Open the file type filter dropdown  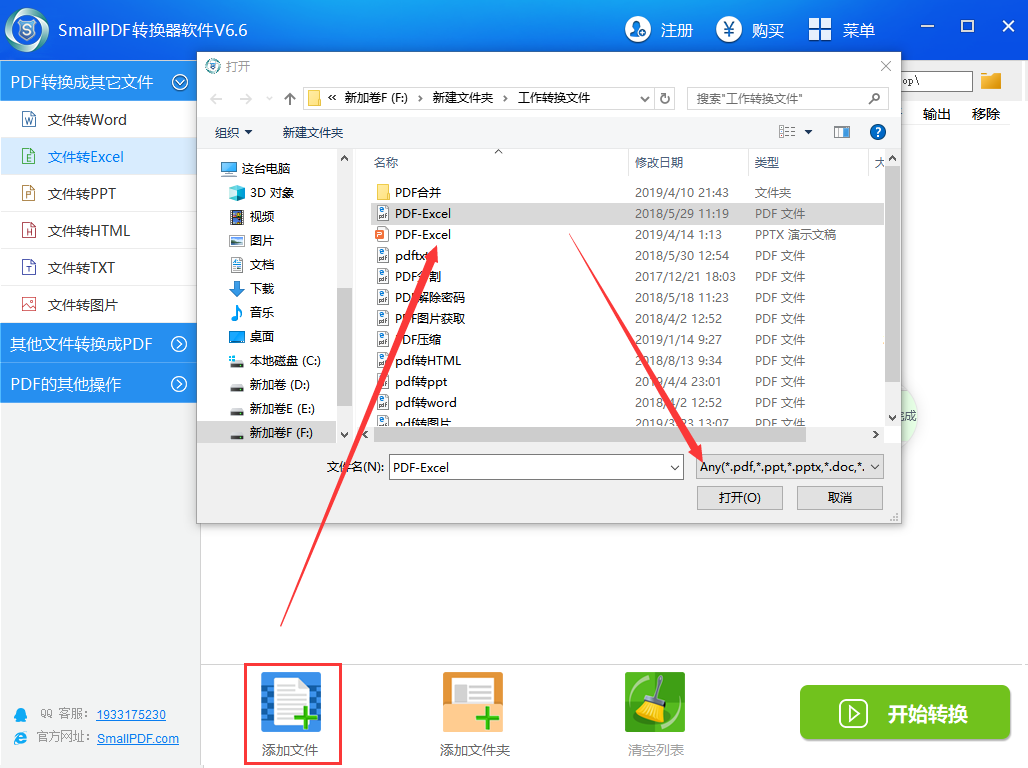pos(789,467)
